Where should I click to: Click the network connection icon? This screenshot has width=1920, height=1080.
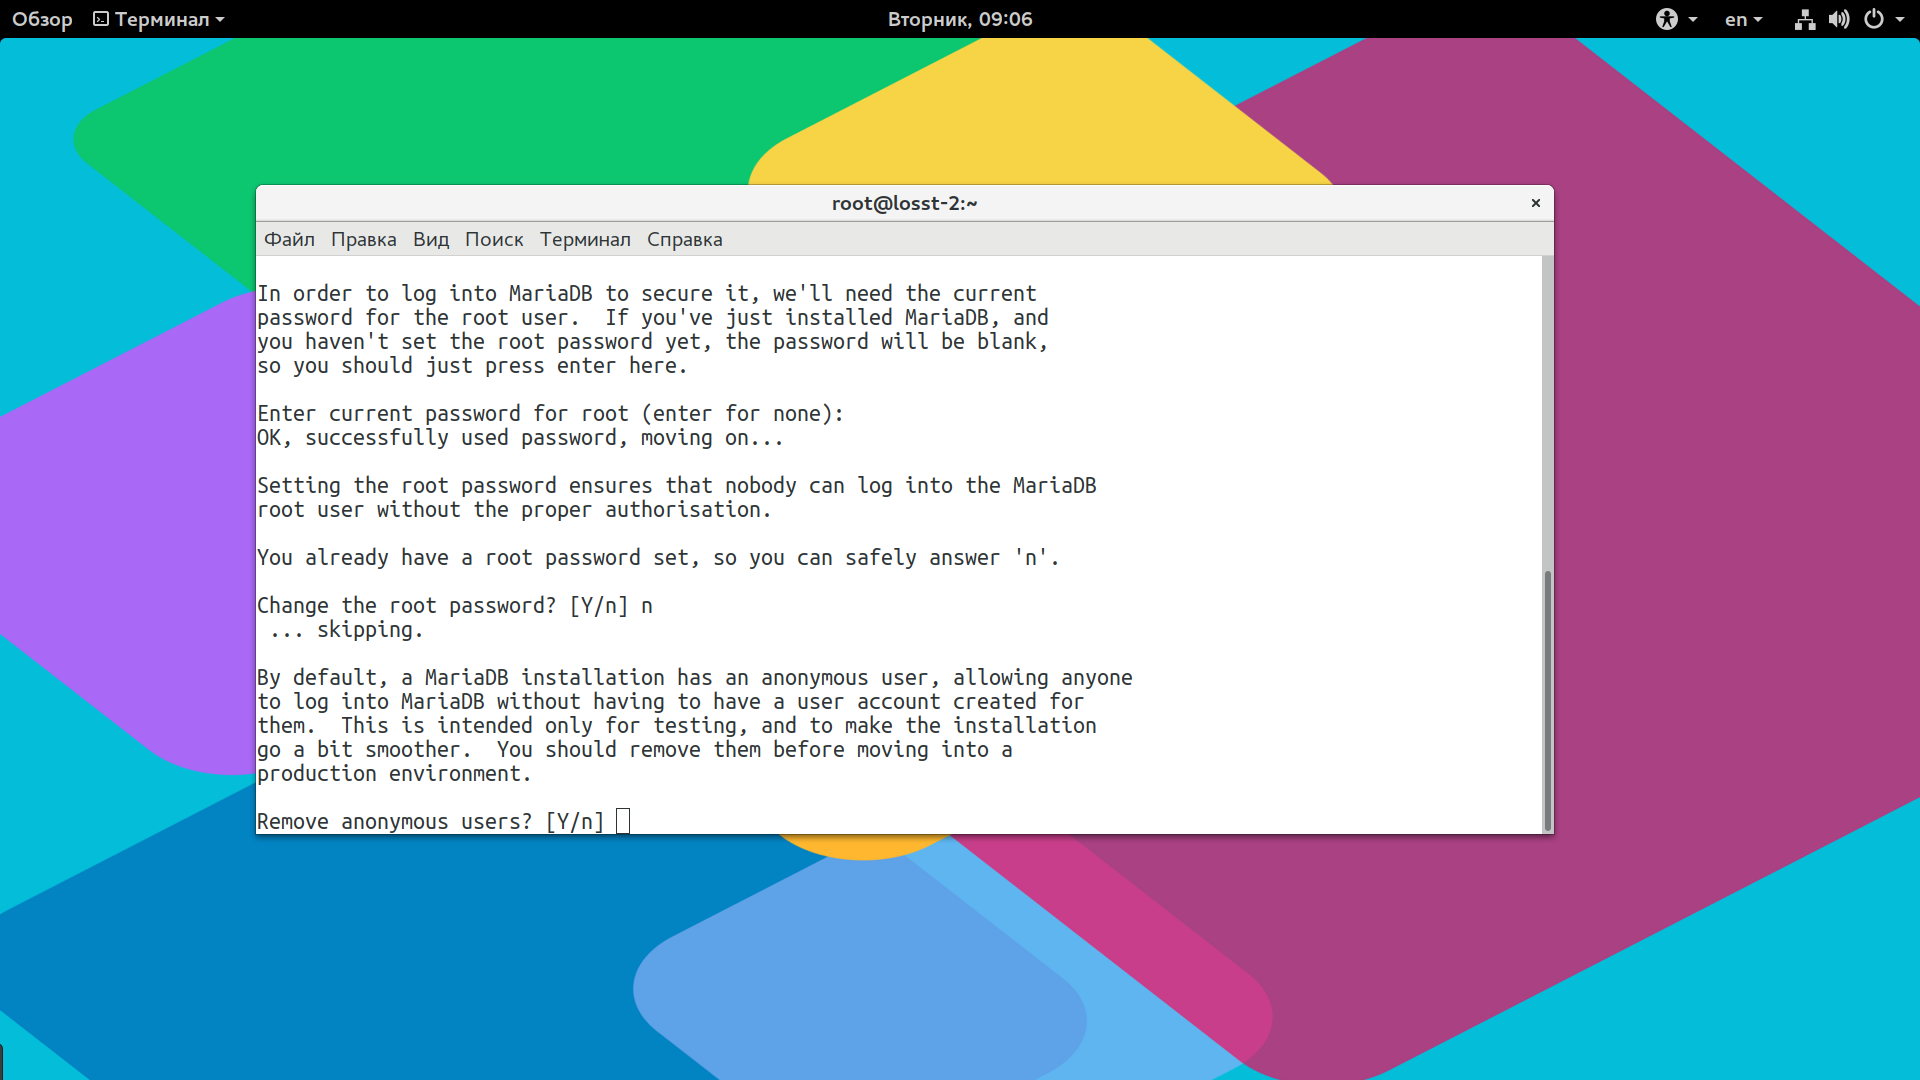(x=1805, y=19)
